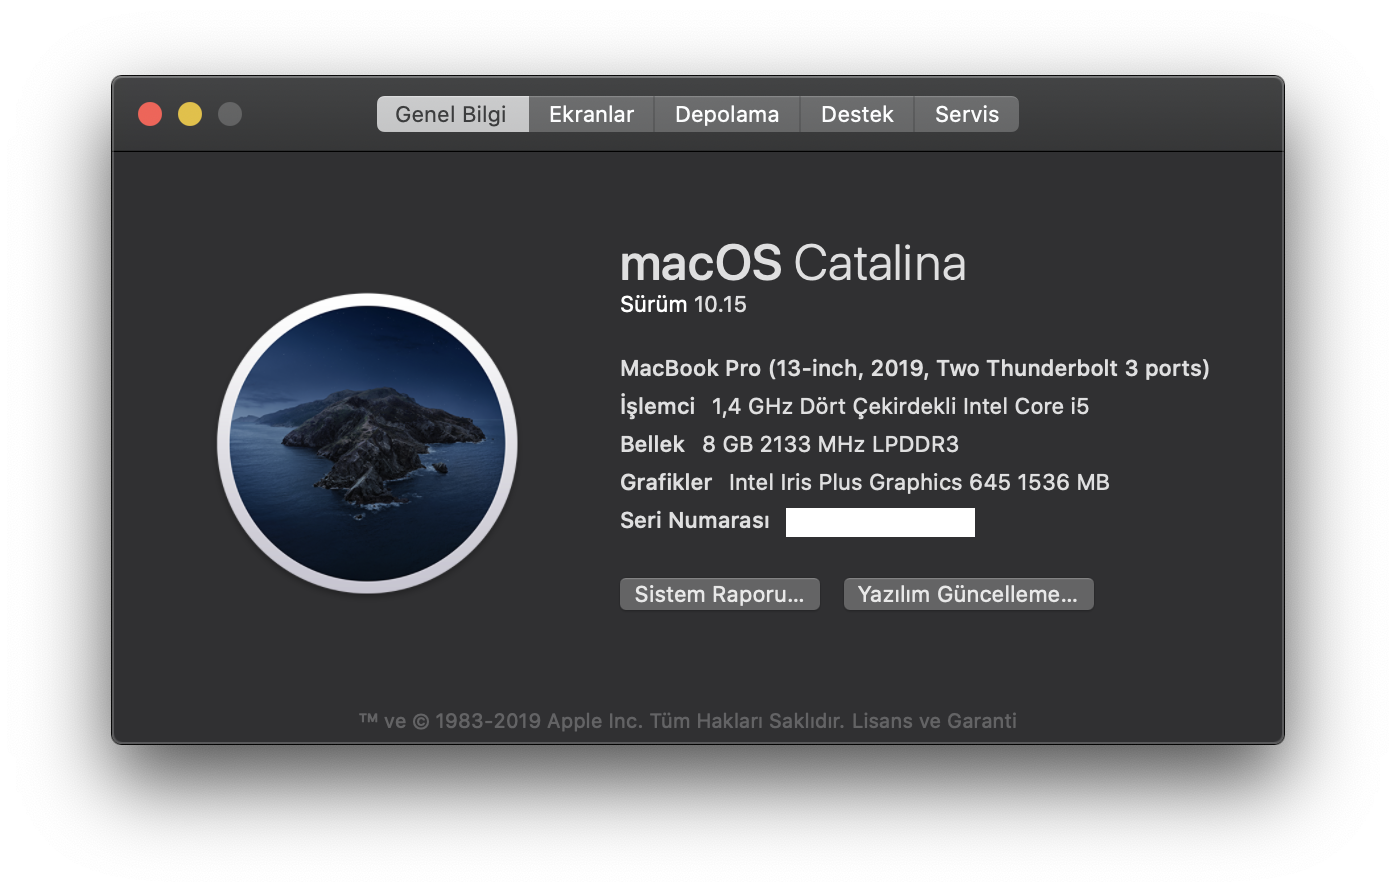Select the Genel Bilgi tab

click(x=451, y=114)
